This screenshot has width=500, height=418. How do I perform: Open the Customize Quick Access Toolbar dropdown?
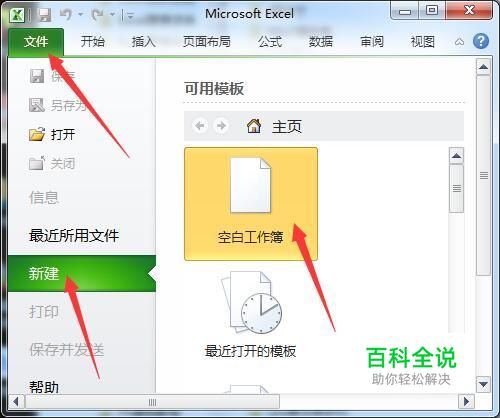(131, 16)
